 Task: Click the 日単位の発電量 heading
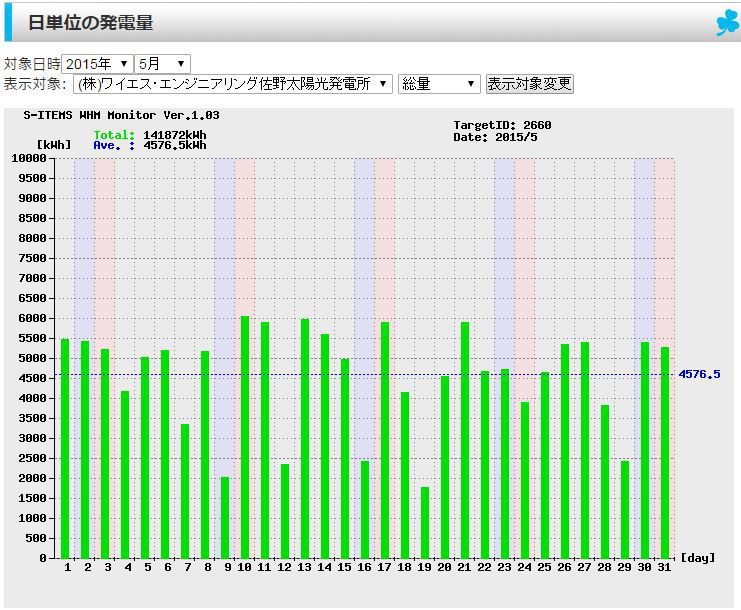point(90,23)
